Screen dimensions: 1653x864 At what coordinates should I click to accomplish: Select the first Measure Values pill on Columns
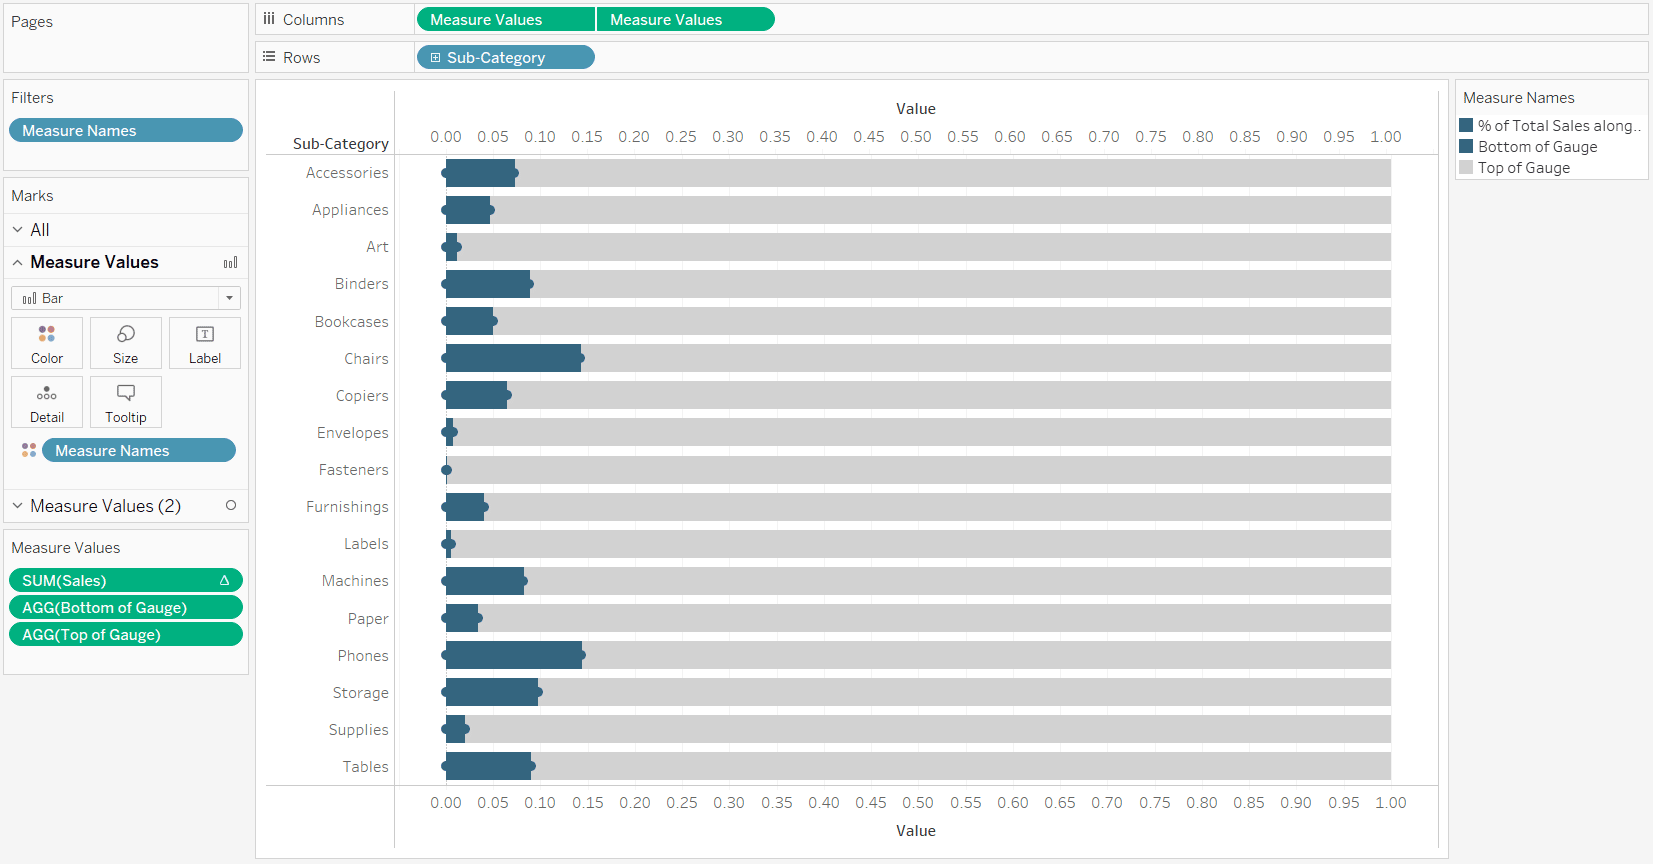click(x=505, y=18)
